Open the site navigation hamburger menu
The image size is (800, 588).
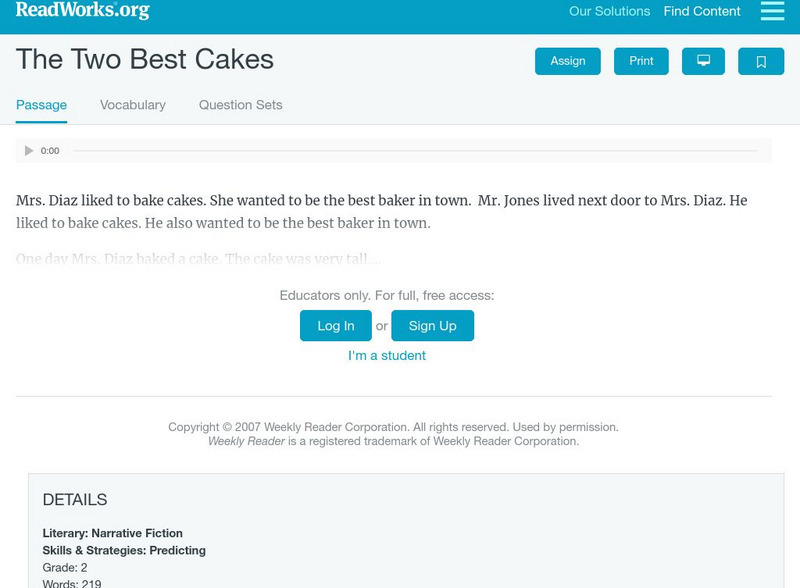[771, 12]
